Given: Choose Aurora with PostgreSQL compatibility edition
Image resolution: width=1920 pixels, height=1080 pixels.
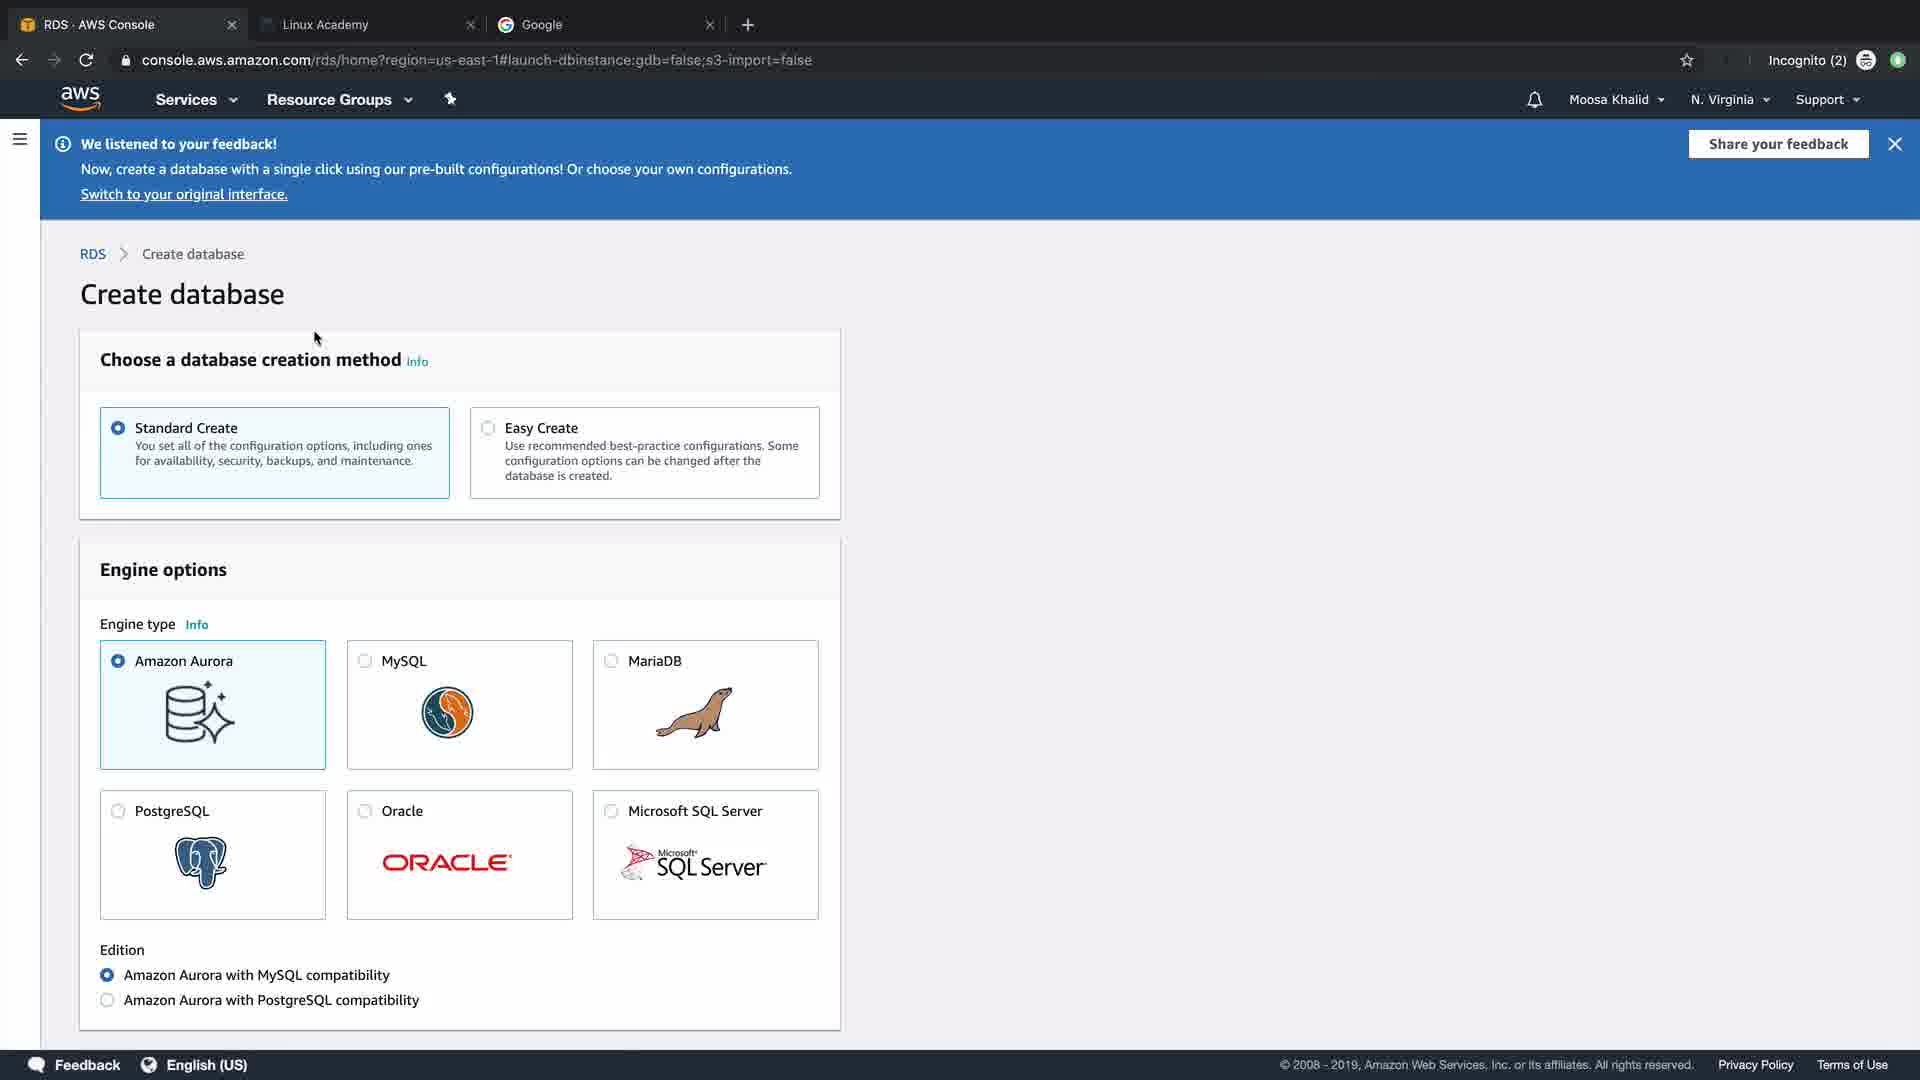Looking at the screenshot, I should [107, 1000].
